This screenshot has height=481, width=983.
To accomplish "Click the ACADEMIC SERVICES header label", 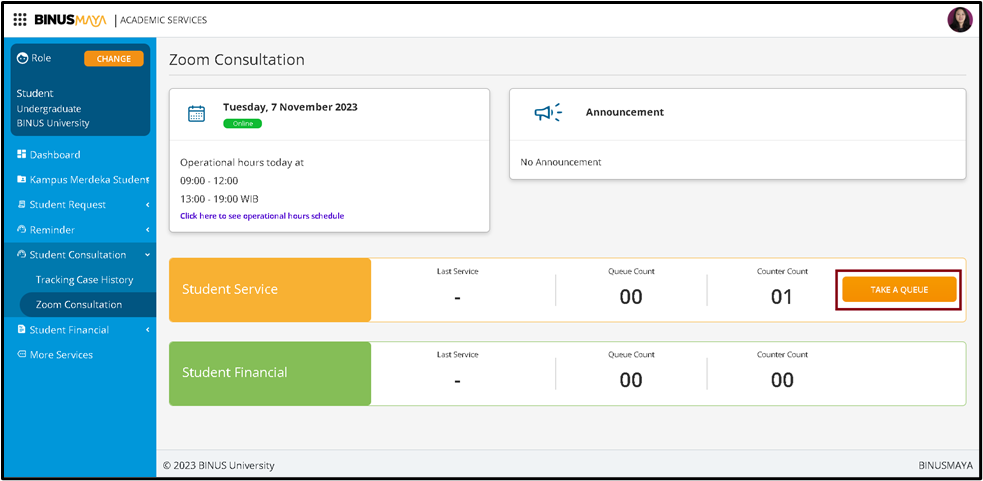I will 164,20.
